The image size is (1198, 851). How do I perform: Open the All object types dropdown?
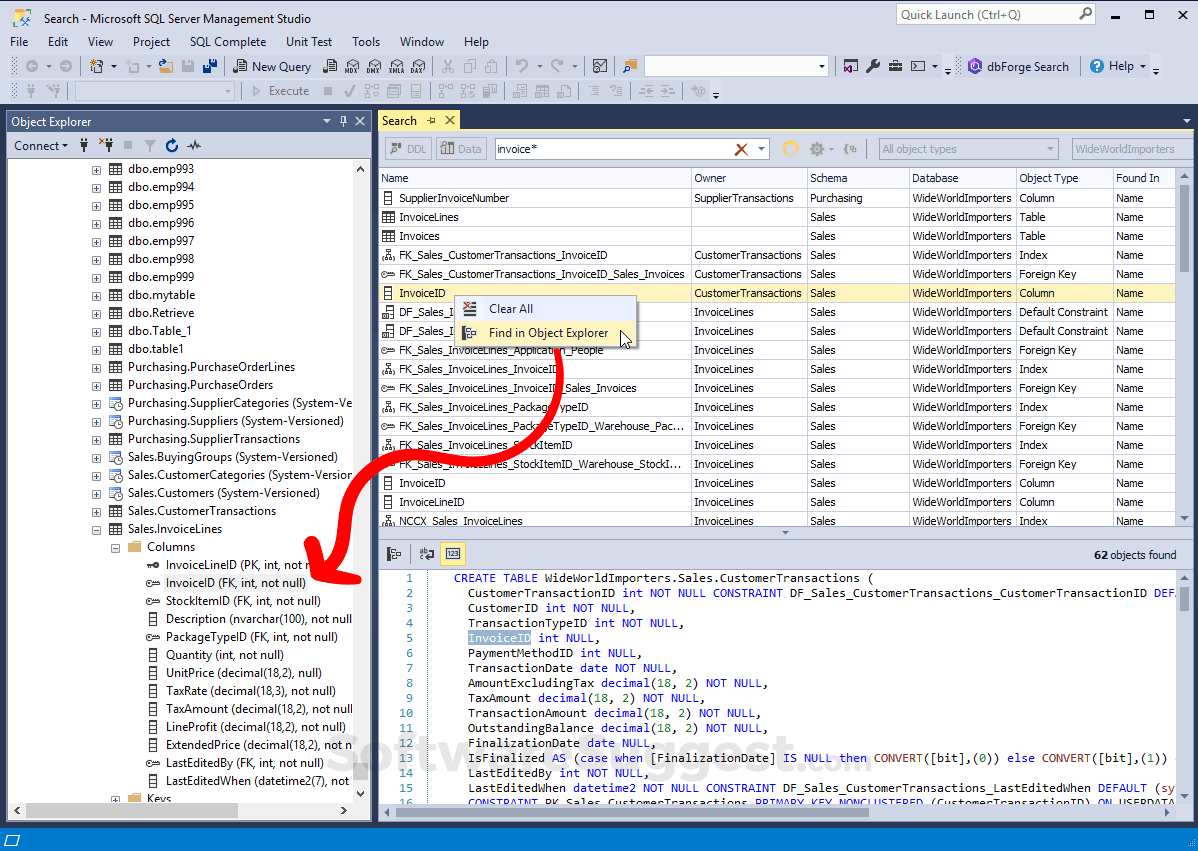coord(967,149)
